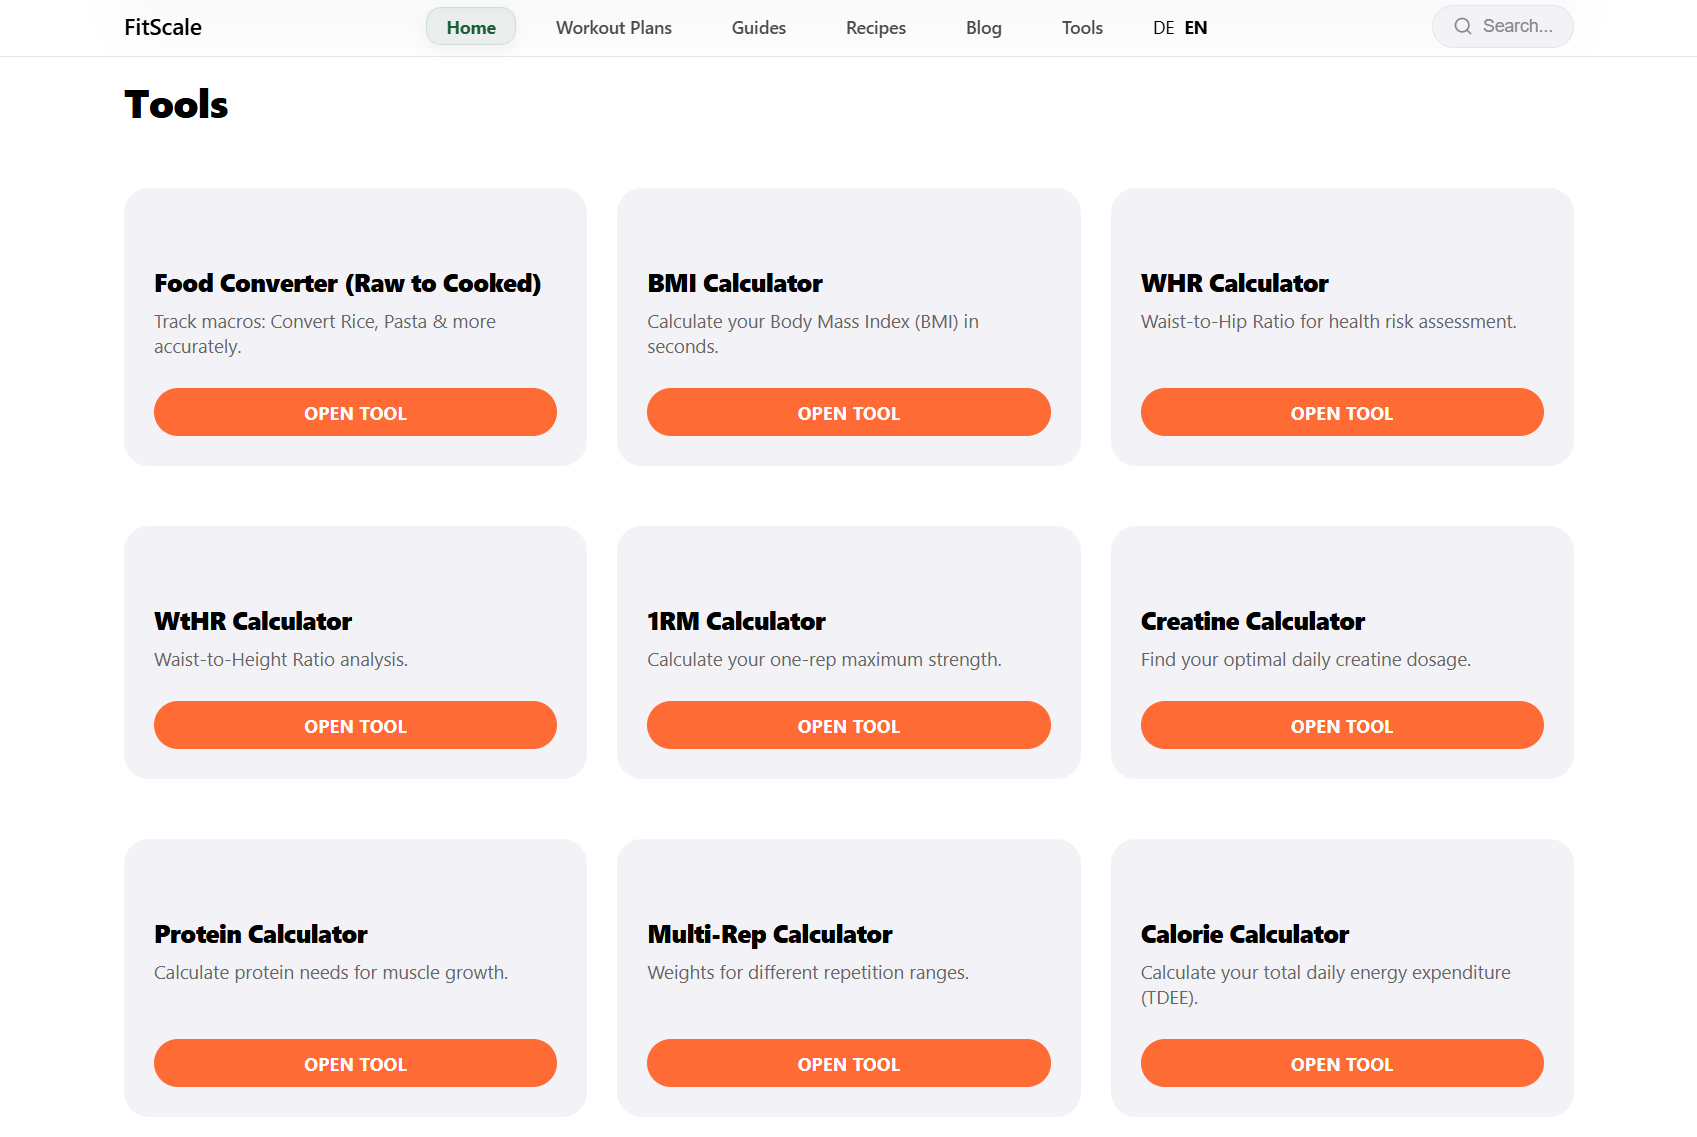Image resolution: width=1697 pixels, height=1137 pixels.
Task: Go to the Guides page
Action: [x=758, y=27]
